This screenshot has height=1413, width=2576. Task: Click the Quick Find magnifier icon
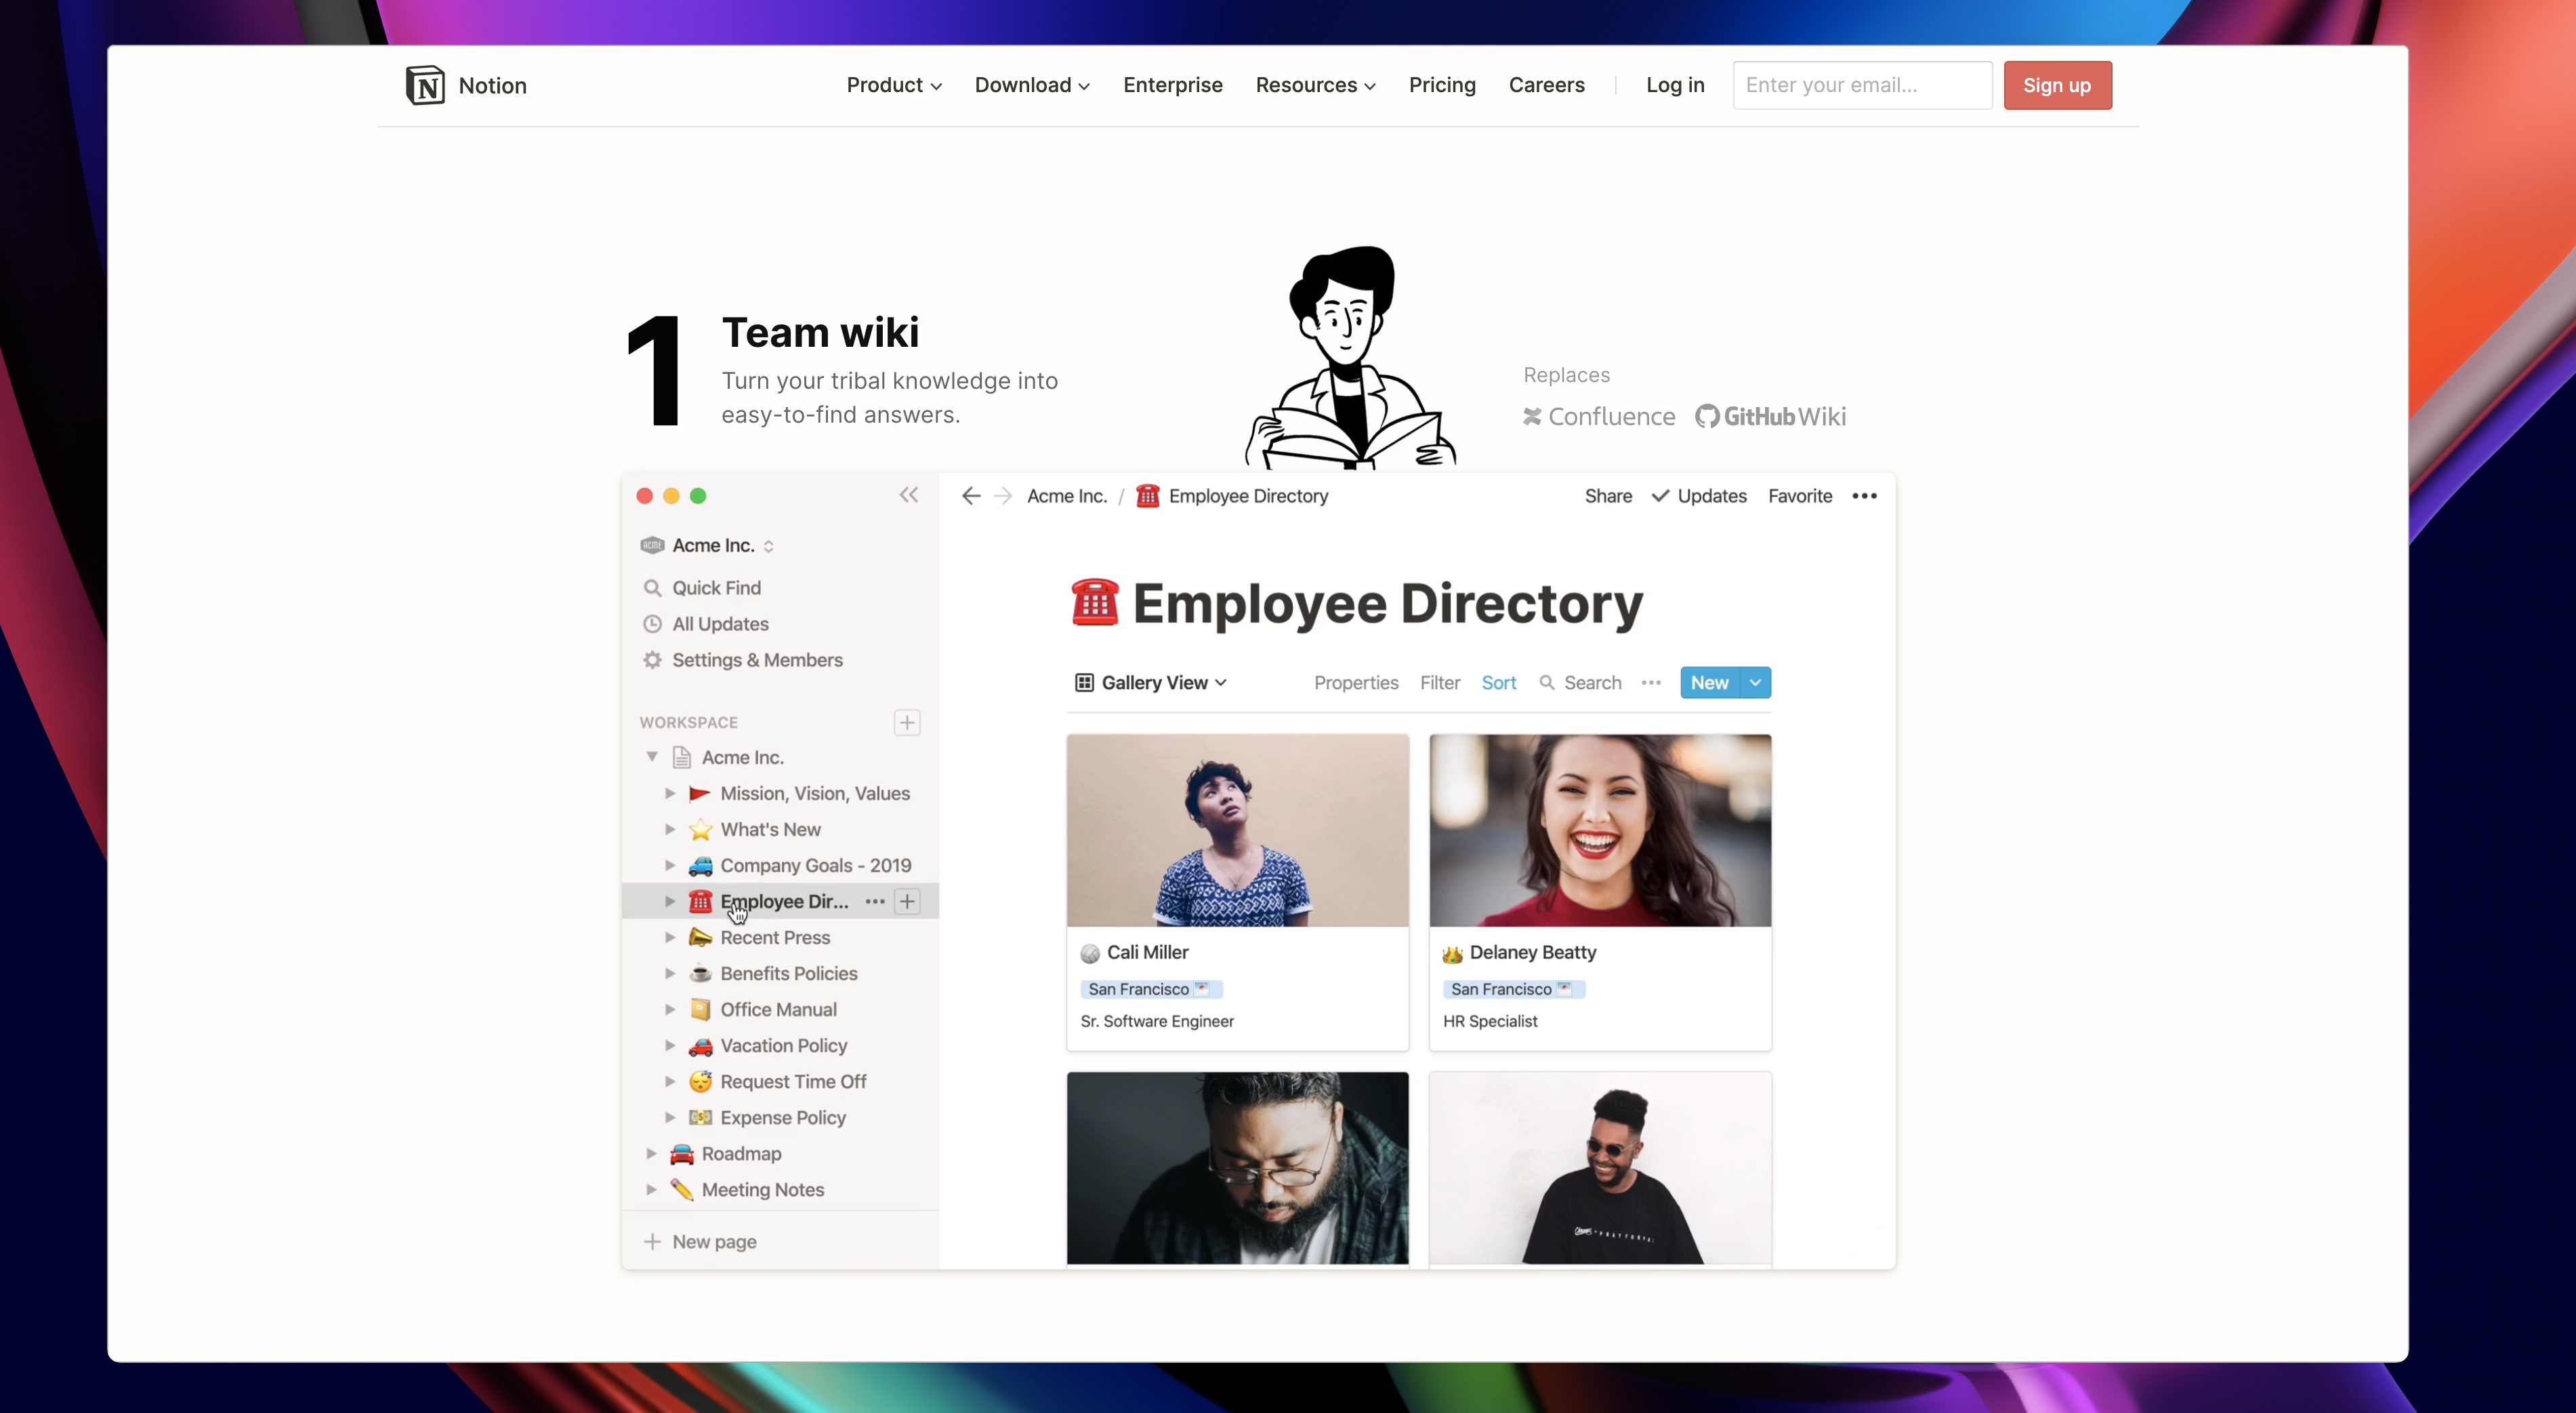coord(652,588)
